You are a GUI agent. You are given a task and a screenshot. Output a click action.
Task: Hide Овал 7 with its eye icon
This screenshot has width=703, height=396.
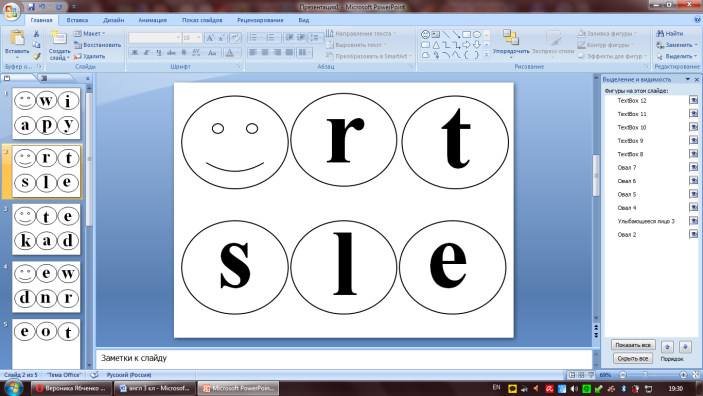(693, 167)
